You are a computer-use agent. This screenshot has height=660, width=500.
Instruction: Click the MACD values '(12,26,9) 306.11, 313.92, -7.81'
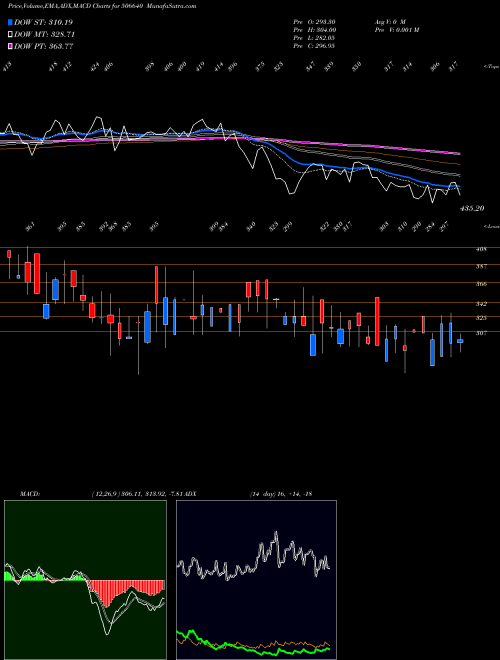coord(136,494)
